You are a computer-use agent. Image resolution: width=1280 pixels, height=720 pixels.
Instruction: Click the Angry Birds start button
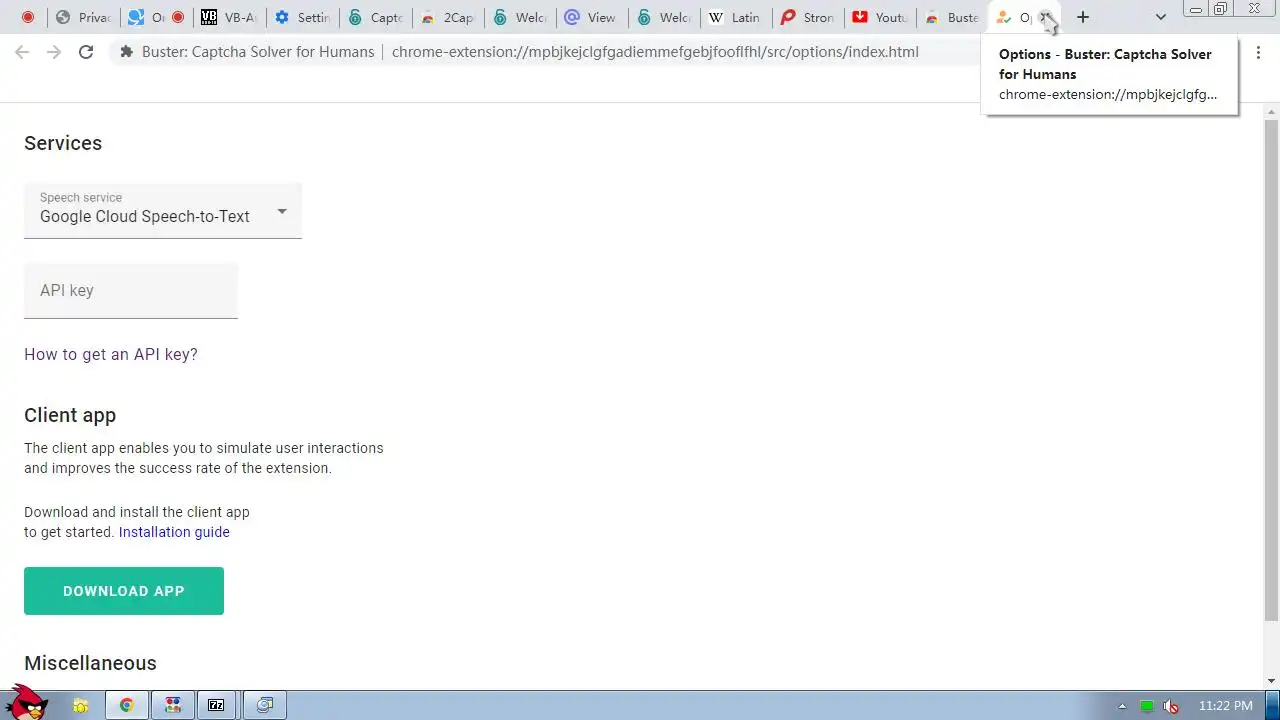coord(25,704)
